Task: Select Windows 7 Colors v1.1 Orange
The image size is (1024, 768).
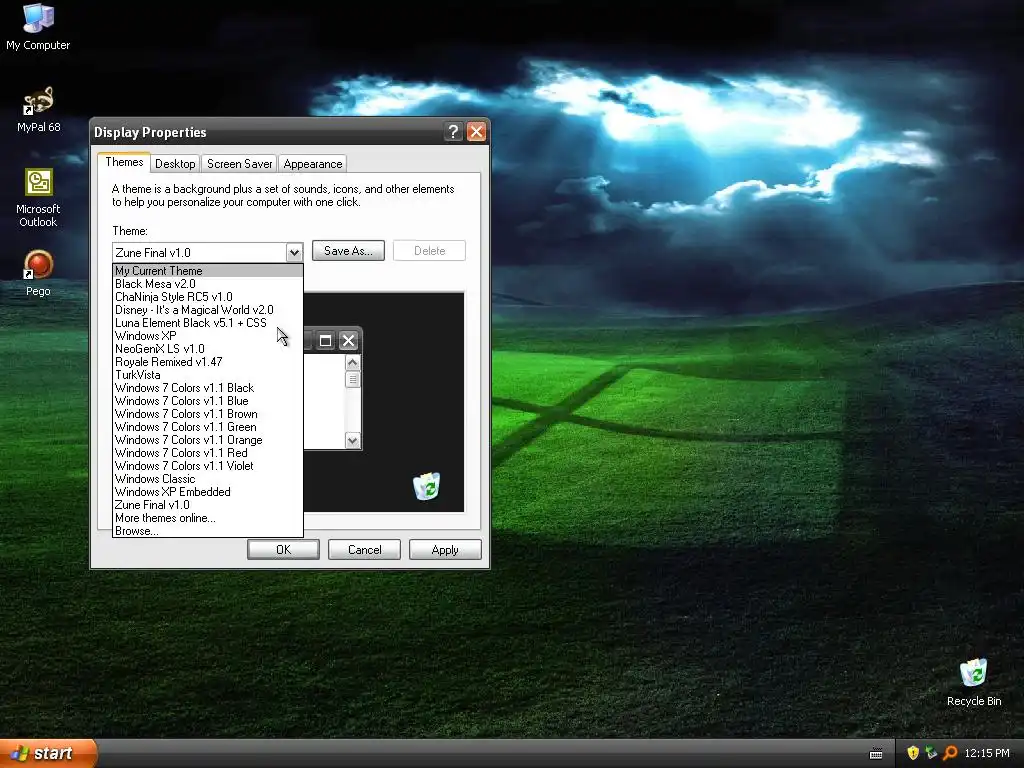Action: [x=208, y=440]
